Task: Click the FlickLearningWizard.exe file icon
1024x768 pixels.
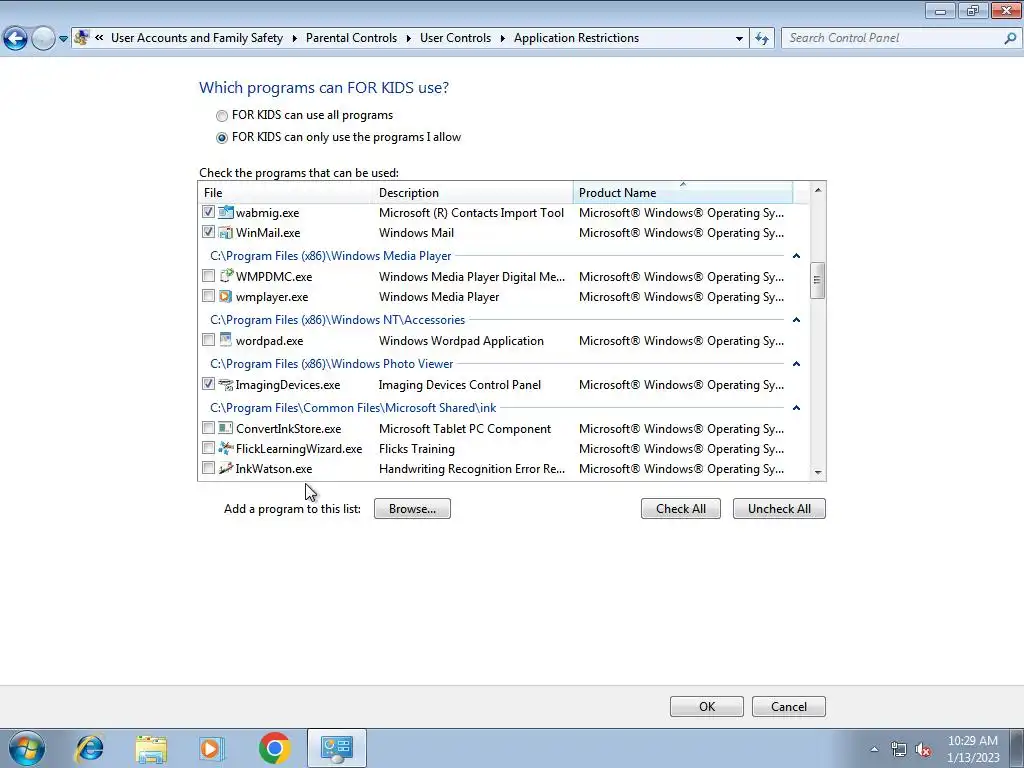Action: tap(226, 449)
